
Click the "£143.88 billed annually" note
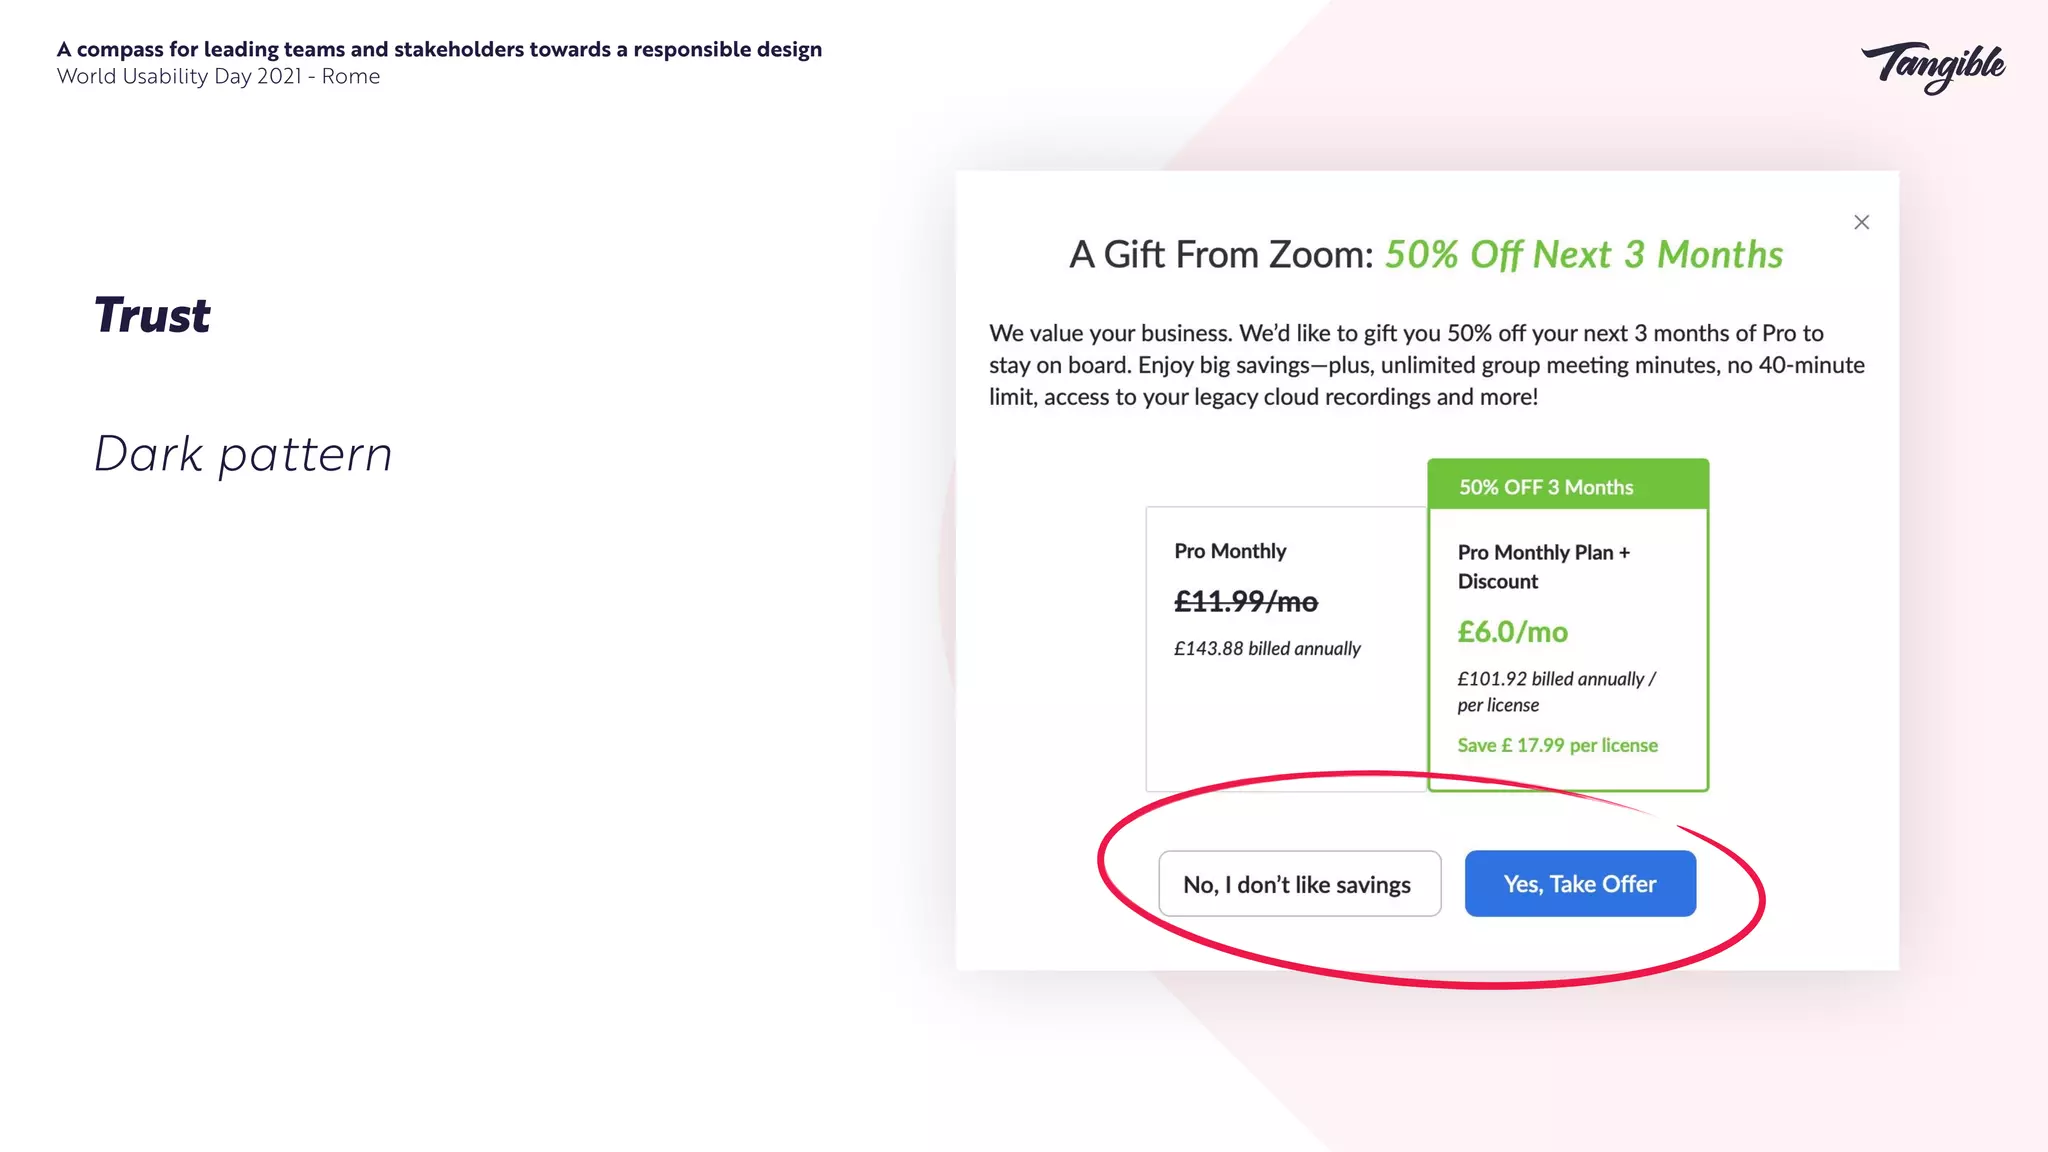click(x=1267, y=649)
